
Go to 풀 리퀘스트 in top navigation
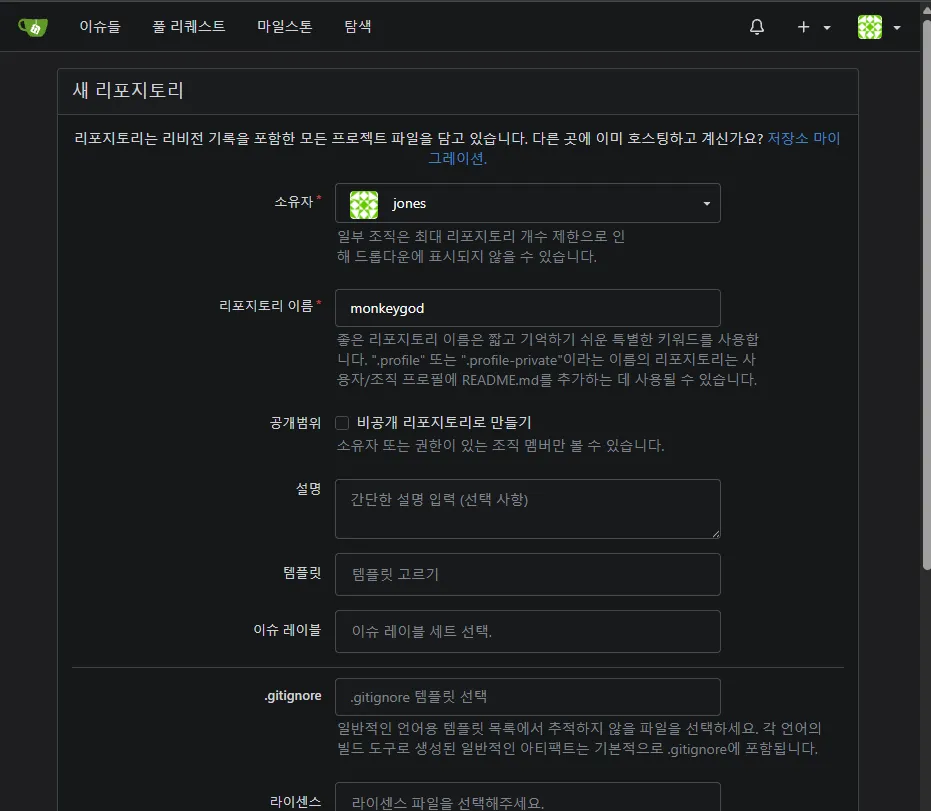tap(189, 27)
